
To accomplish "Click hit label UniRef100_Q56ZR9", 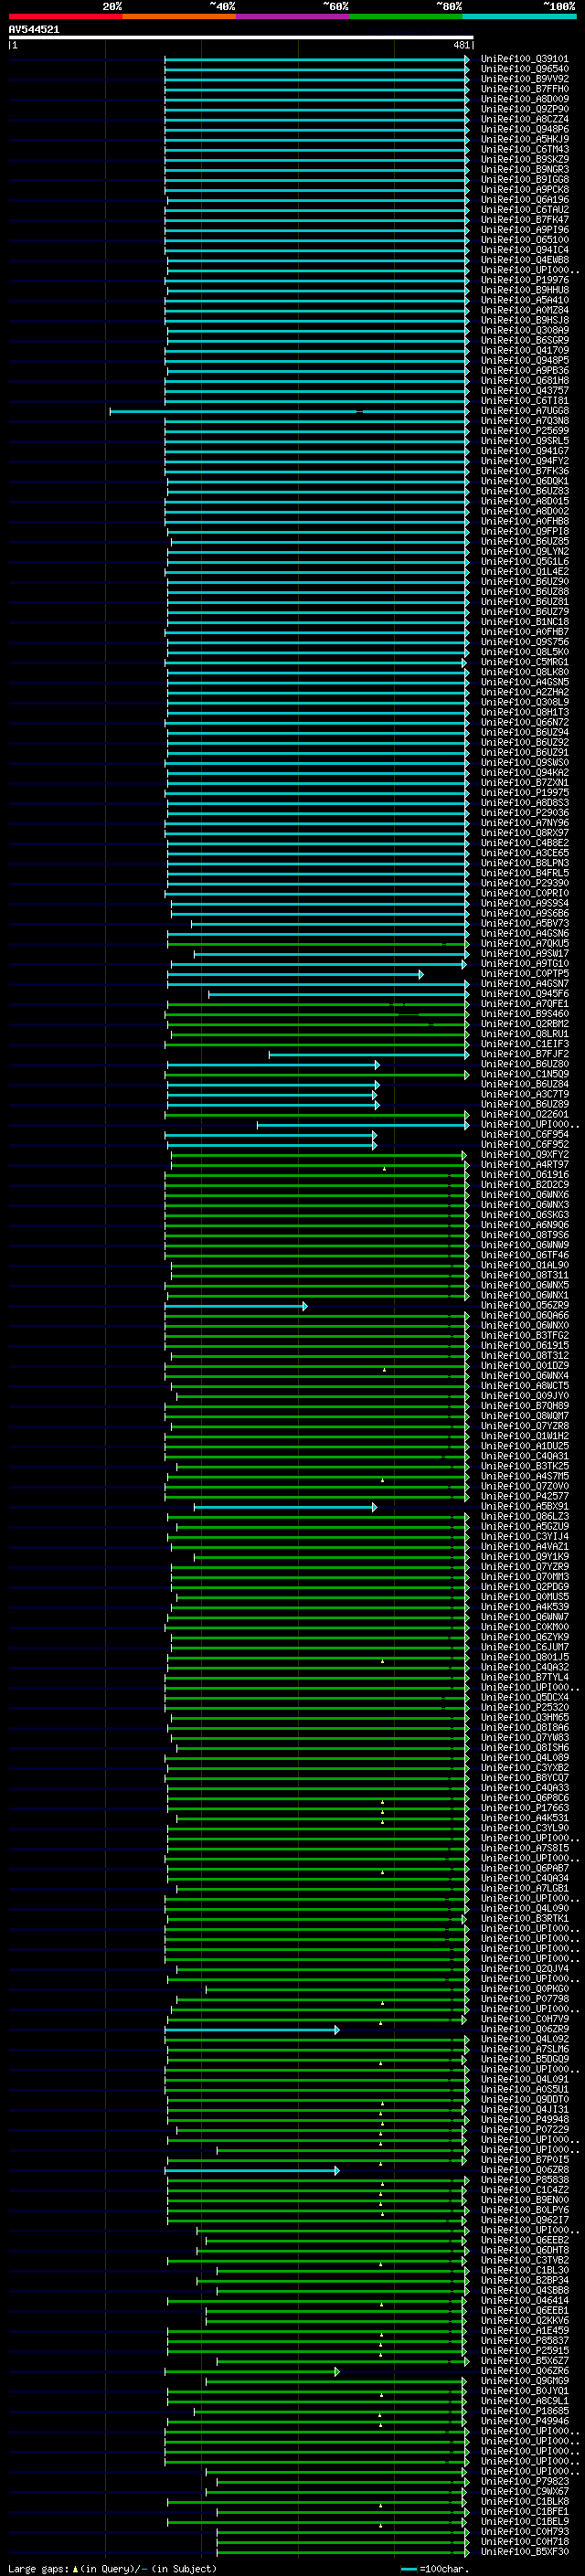I will (x=524, y=1306).
